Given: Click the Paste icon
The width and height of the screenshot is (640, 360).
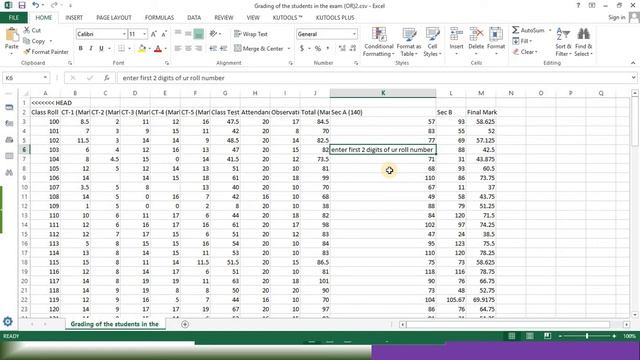Looking at the screenshot, I should [x=11, y=35].
